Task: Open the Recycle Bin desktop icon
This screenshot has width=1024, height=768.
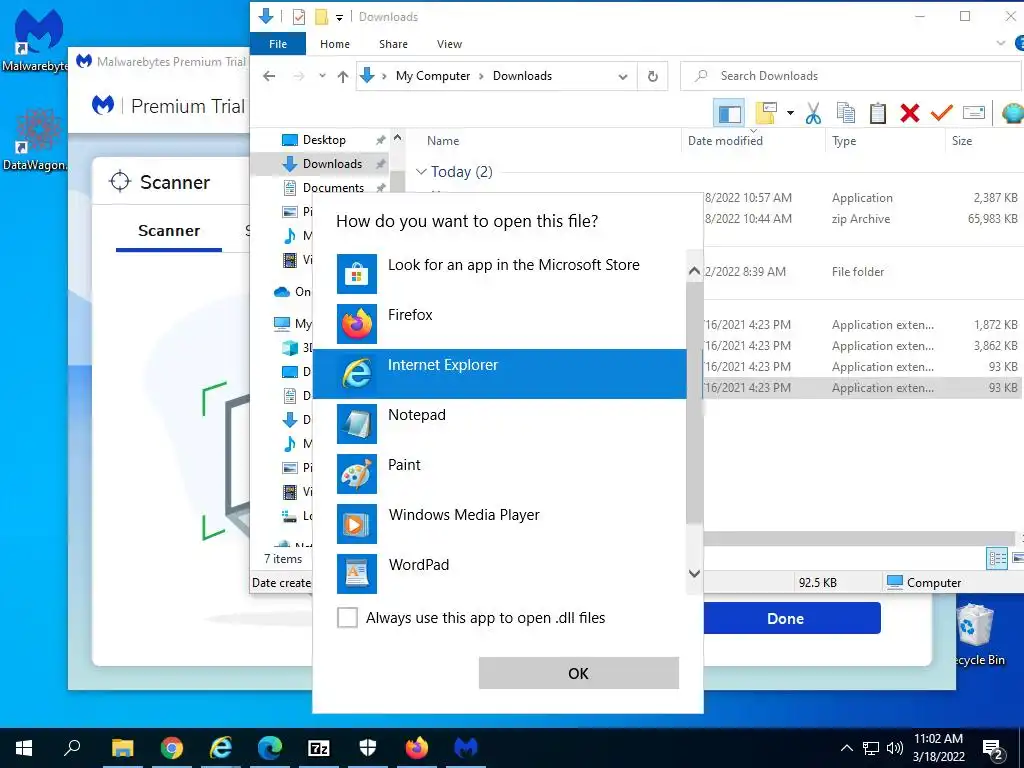Action: (977, 634)
